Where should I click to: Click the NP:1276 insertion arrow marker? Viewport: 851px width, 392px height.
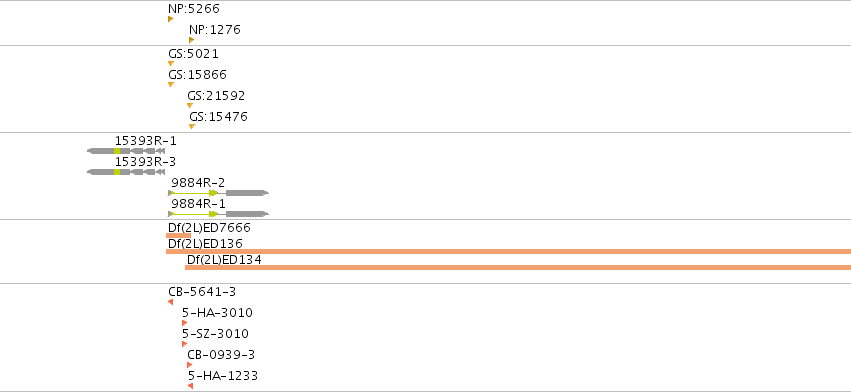[191, 40]
